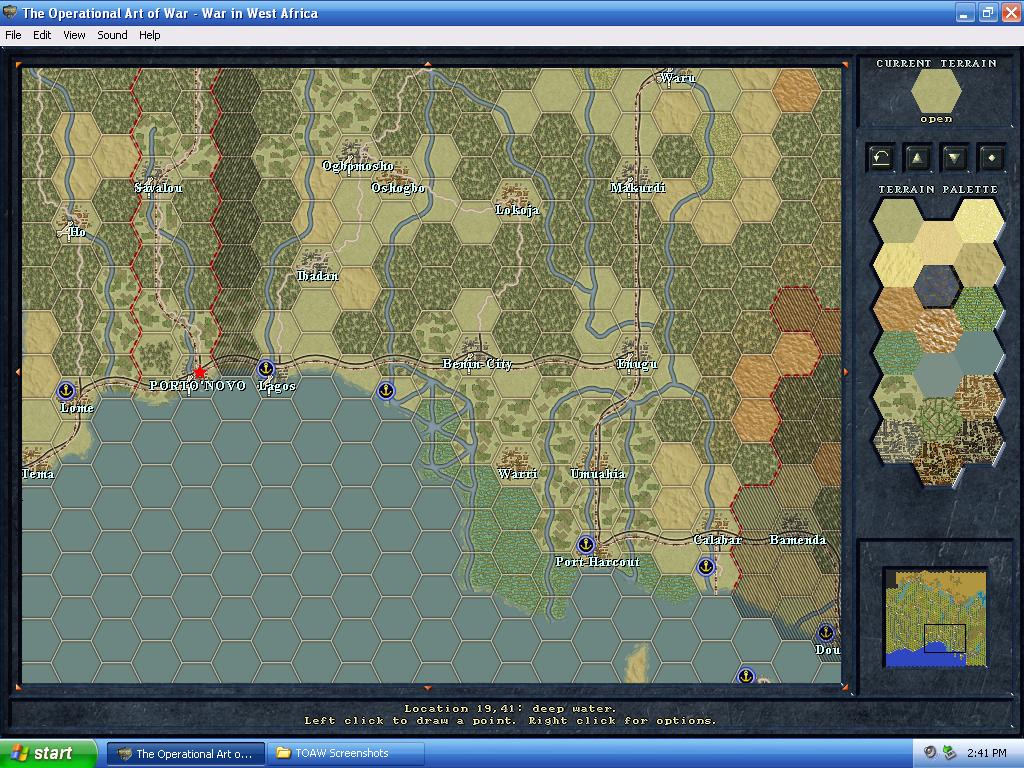
Task: Click the bottom-right corner scroll arrow of map
Action: click(845, 687)
